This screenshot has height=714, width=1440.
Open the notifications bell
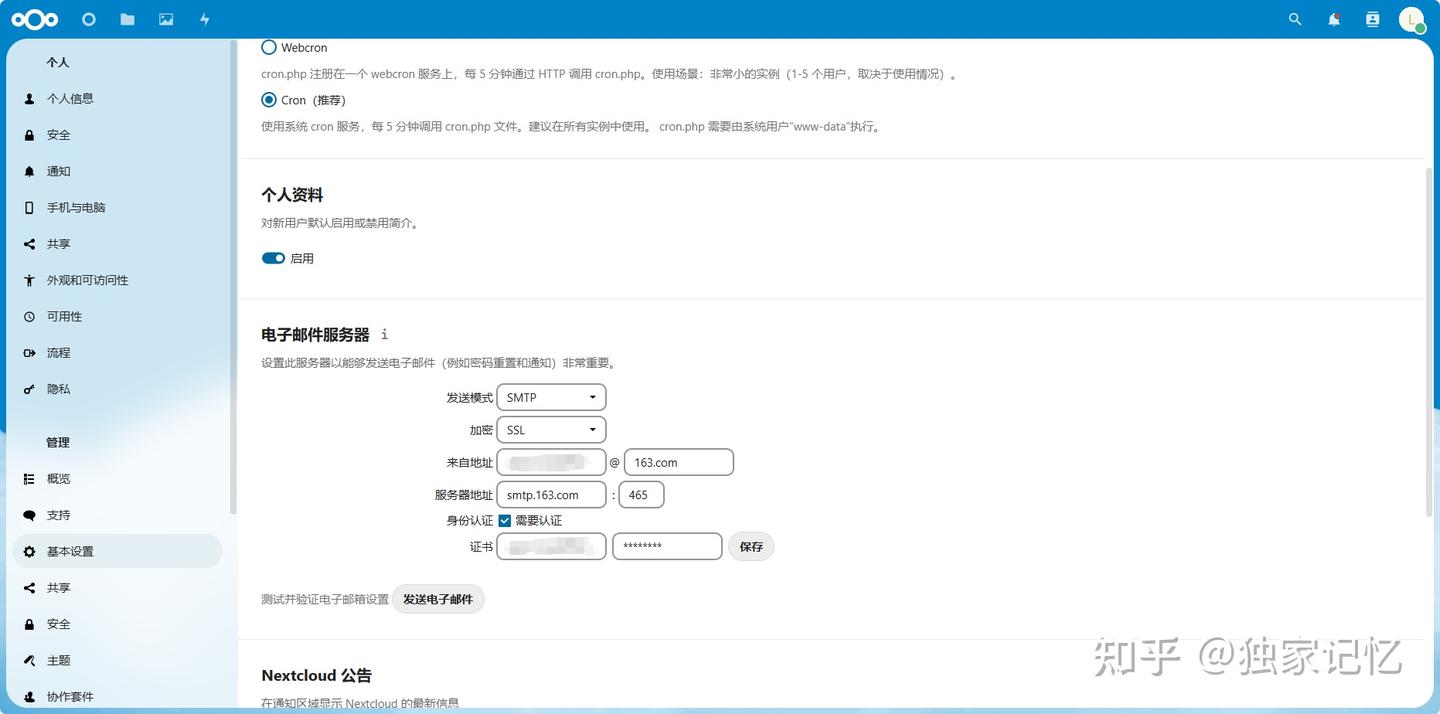(1333, 19)
